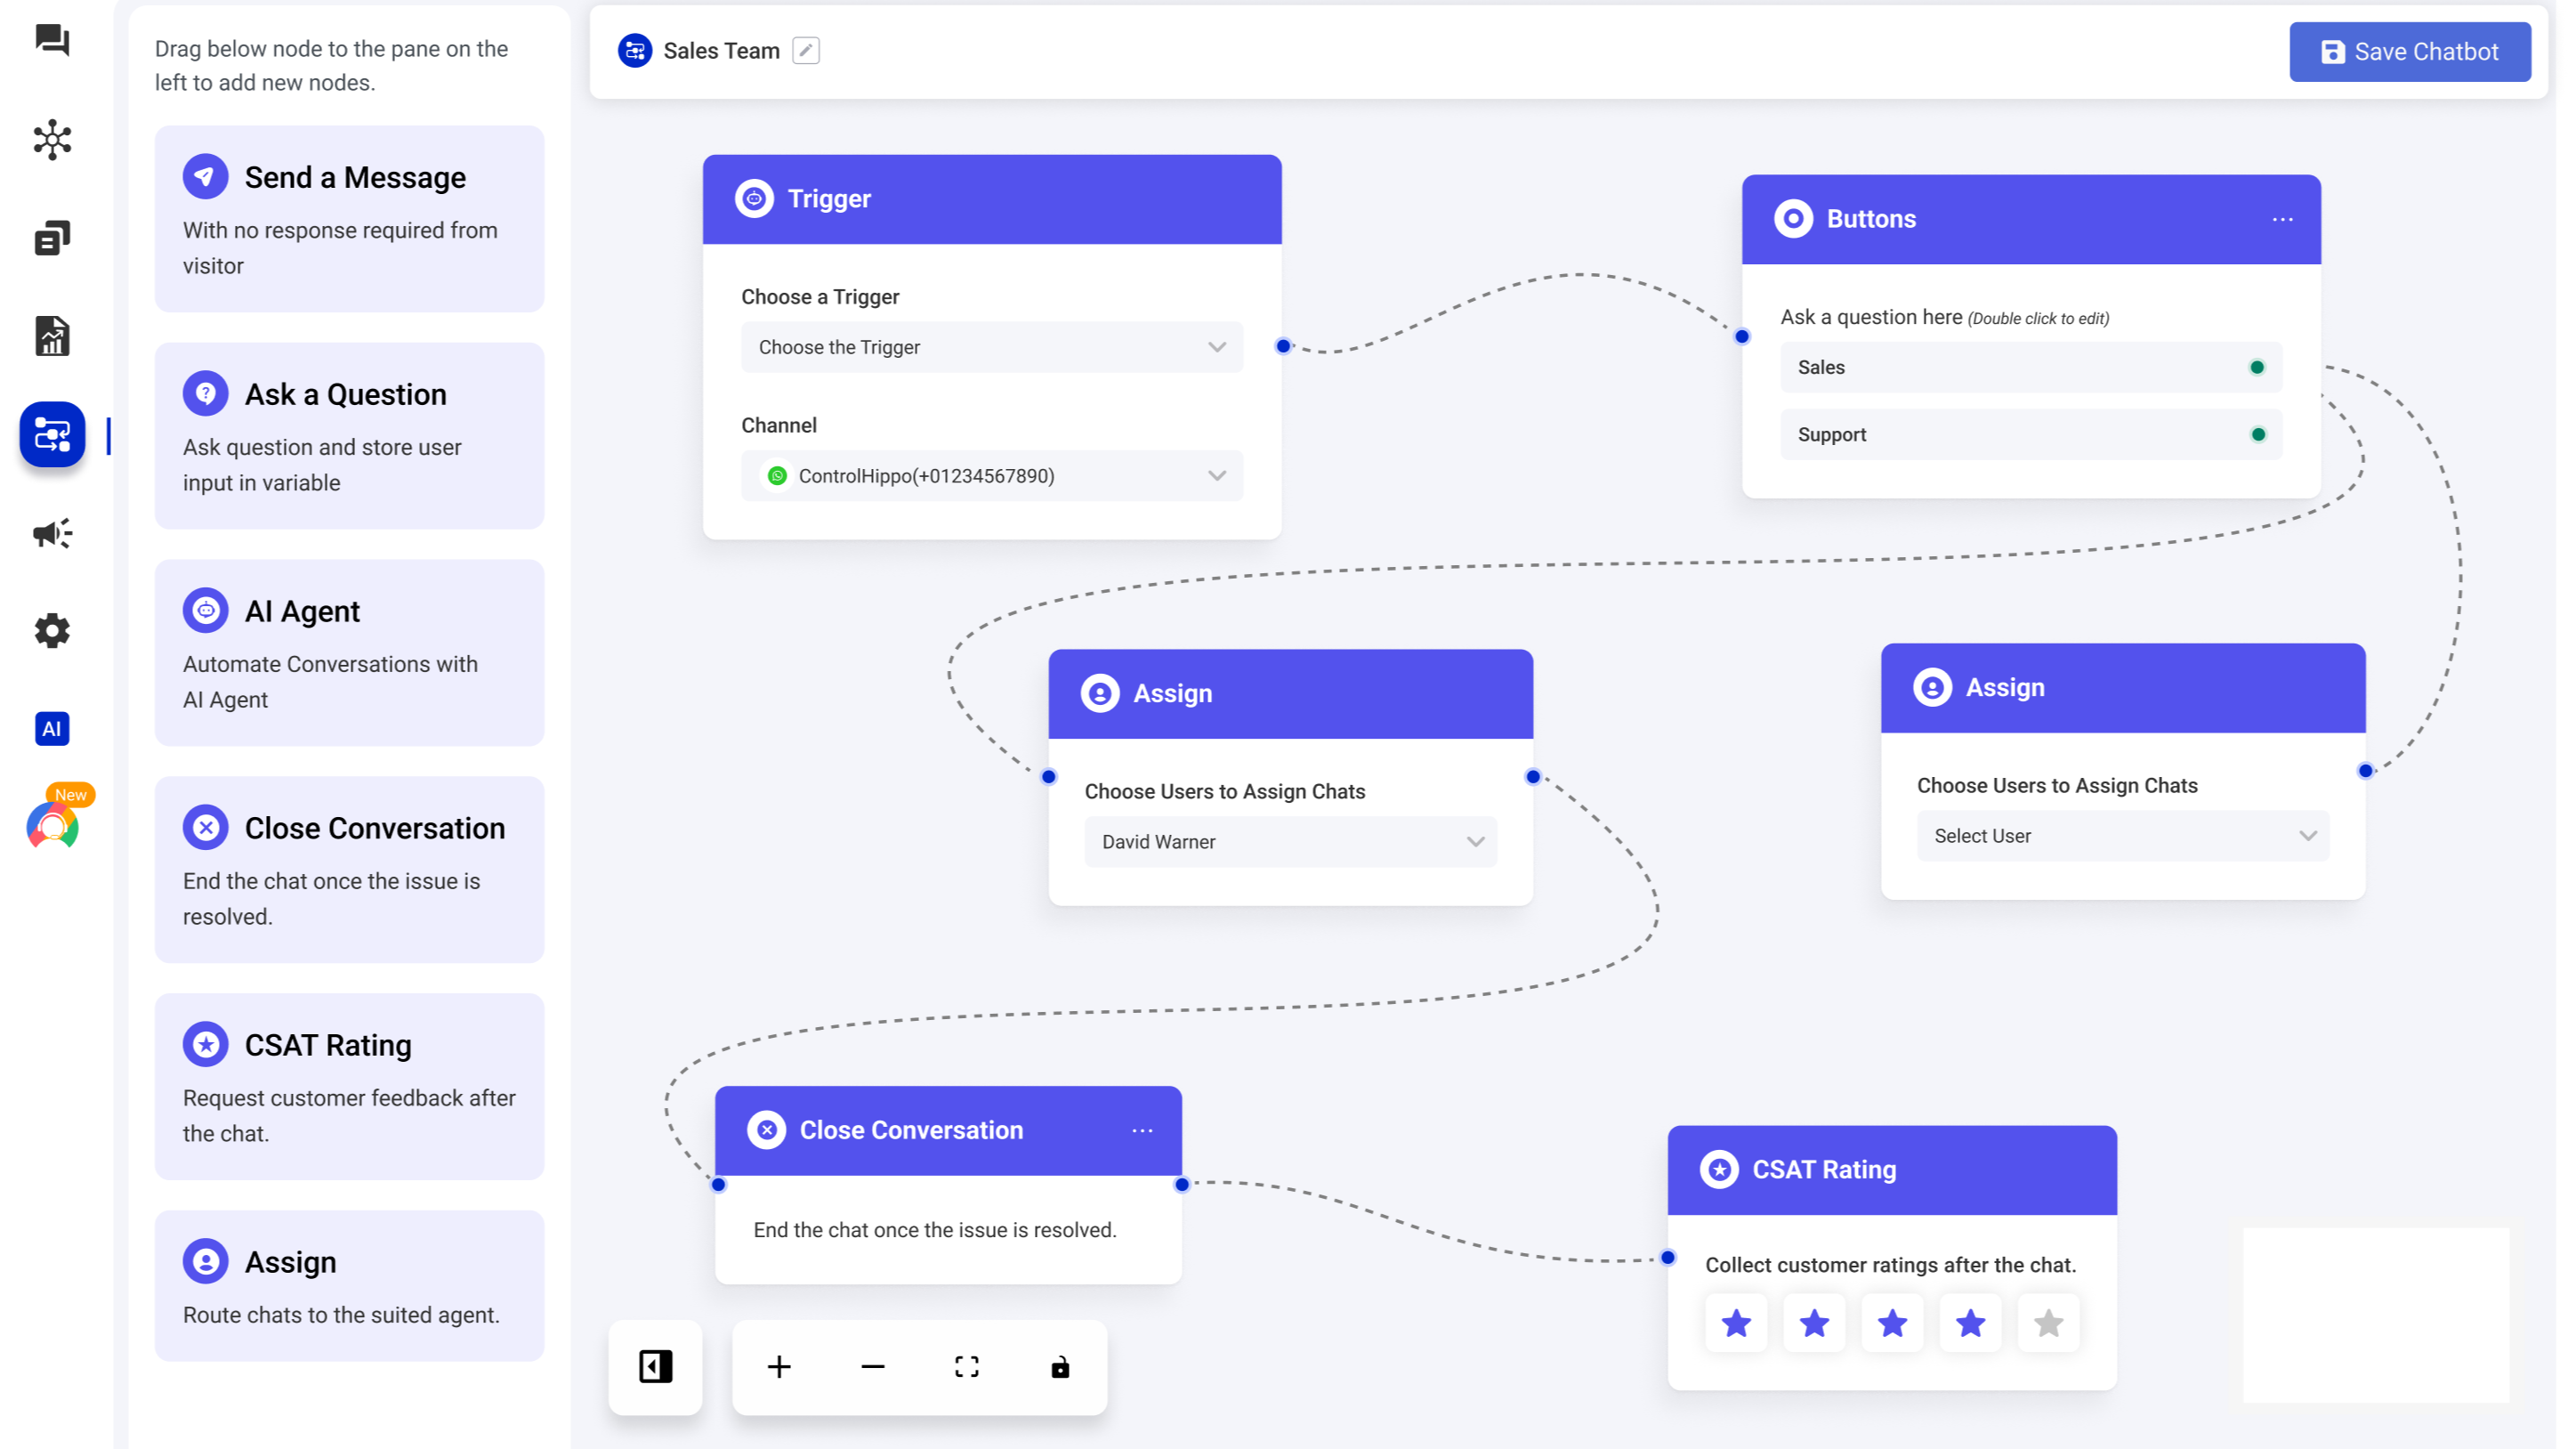Click the integrations hub sidebar icon
Screen dimensions: 2576x1449
point(52,140)
